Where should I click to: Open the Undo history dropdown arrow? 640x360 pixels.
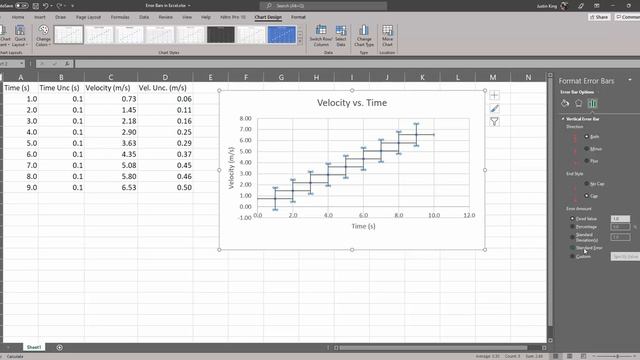(x=51, y=6)
